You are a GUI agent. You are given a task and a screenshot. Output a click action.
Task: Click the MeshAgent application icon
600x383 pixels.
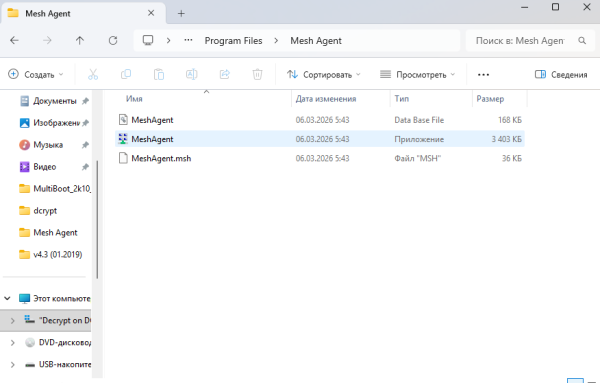(x=123, y=139)
